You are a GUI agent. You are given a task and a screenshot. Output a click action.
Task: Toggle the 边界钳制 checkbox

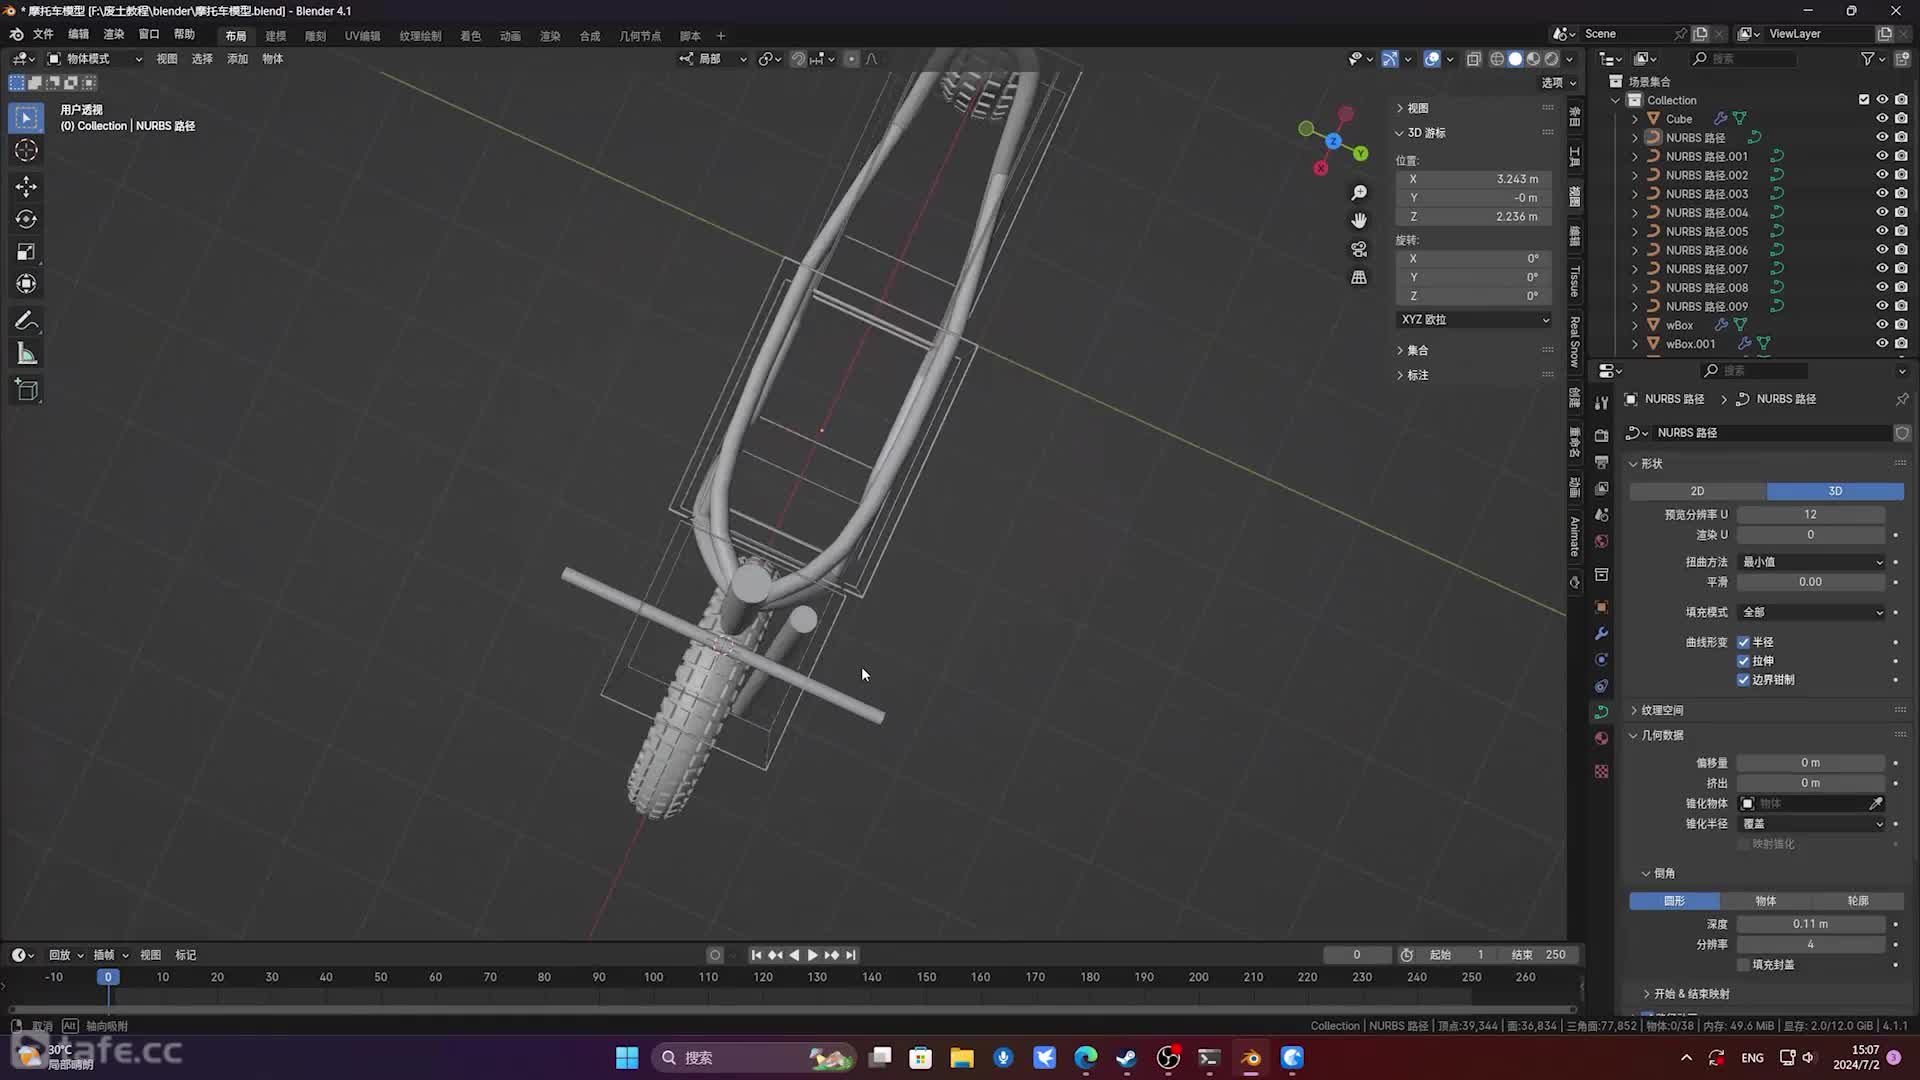[x=1744, y=680]
